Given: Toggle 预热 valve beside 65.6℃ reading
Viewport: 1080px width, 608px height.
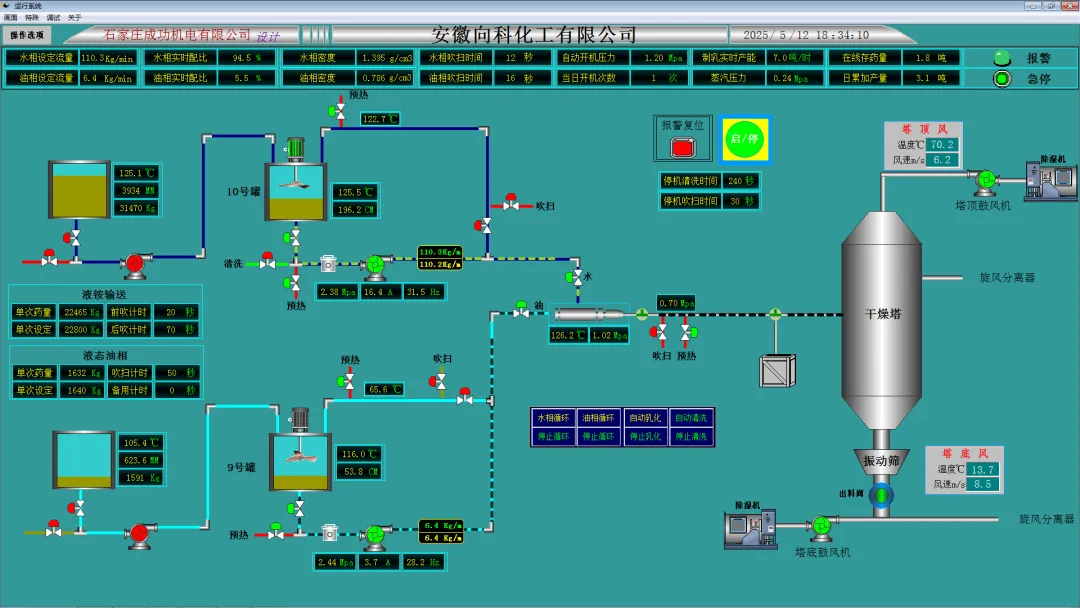Looking at the screenshot, I should point(347,381).
